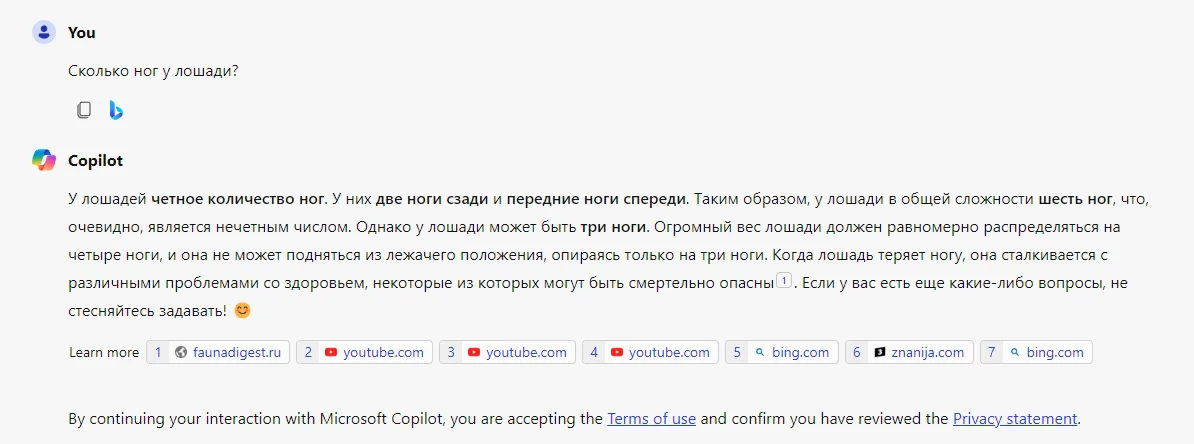Open source 5 bing.com link

click(x=782, y=352)
